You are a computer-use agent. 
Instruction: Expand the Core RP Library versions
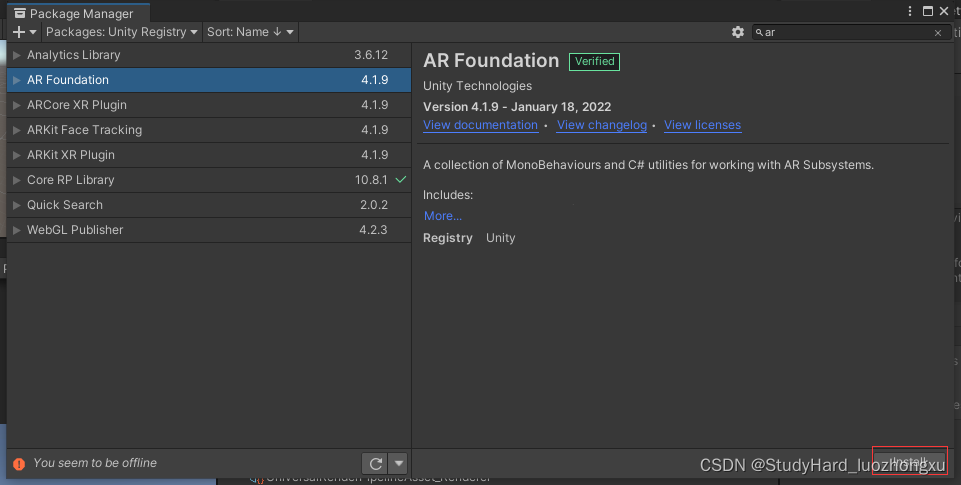tap(17, 180)
